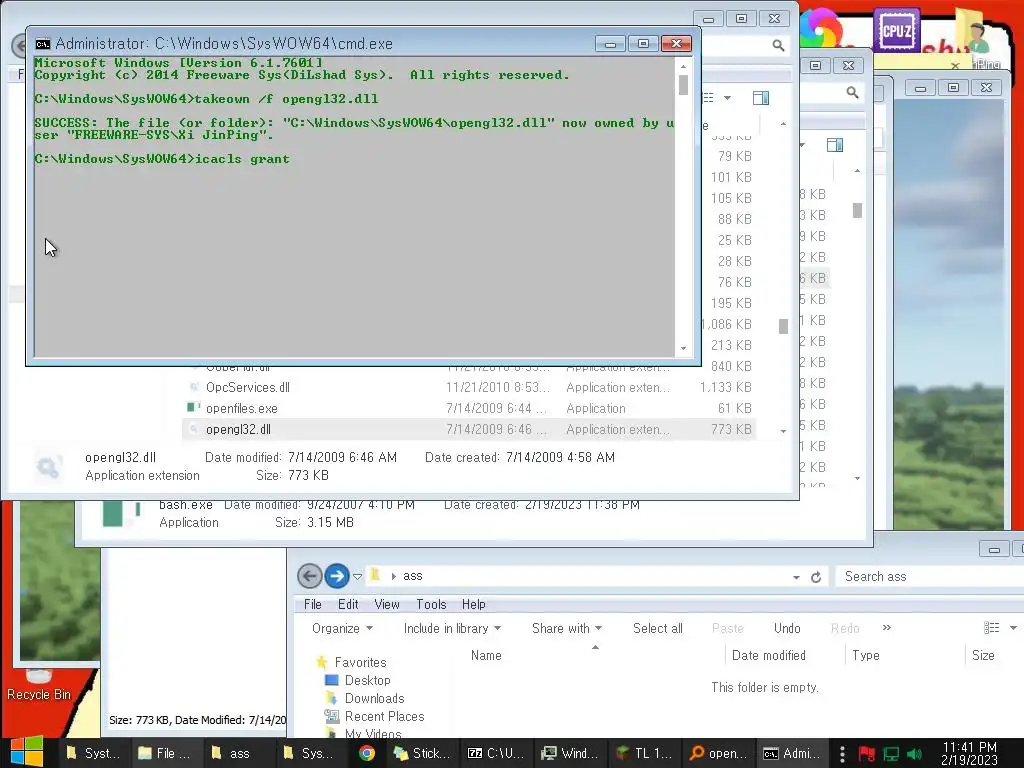Click the red flag Action Center icon

(867, 754)
